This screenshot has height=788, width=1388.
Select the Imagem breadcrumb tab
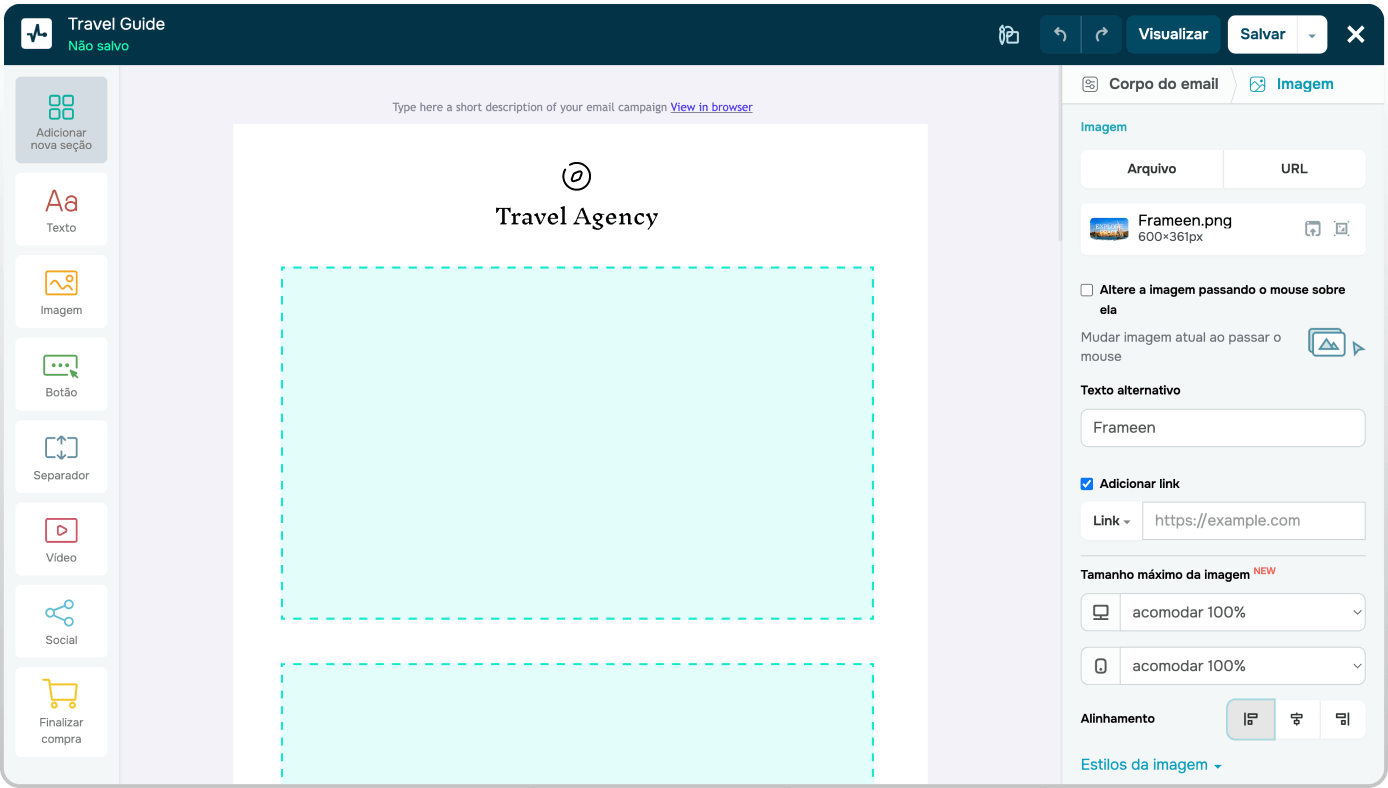(1305, 84)
